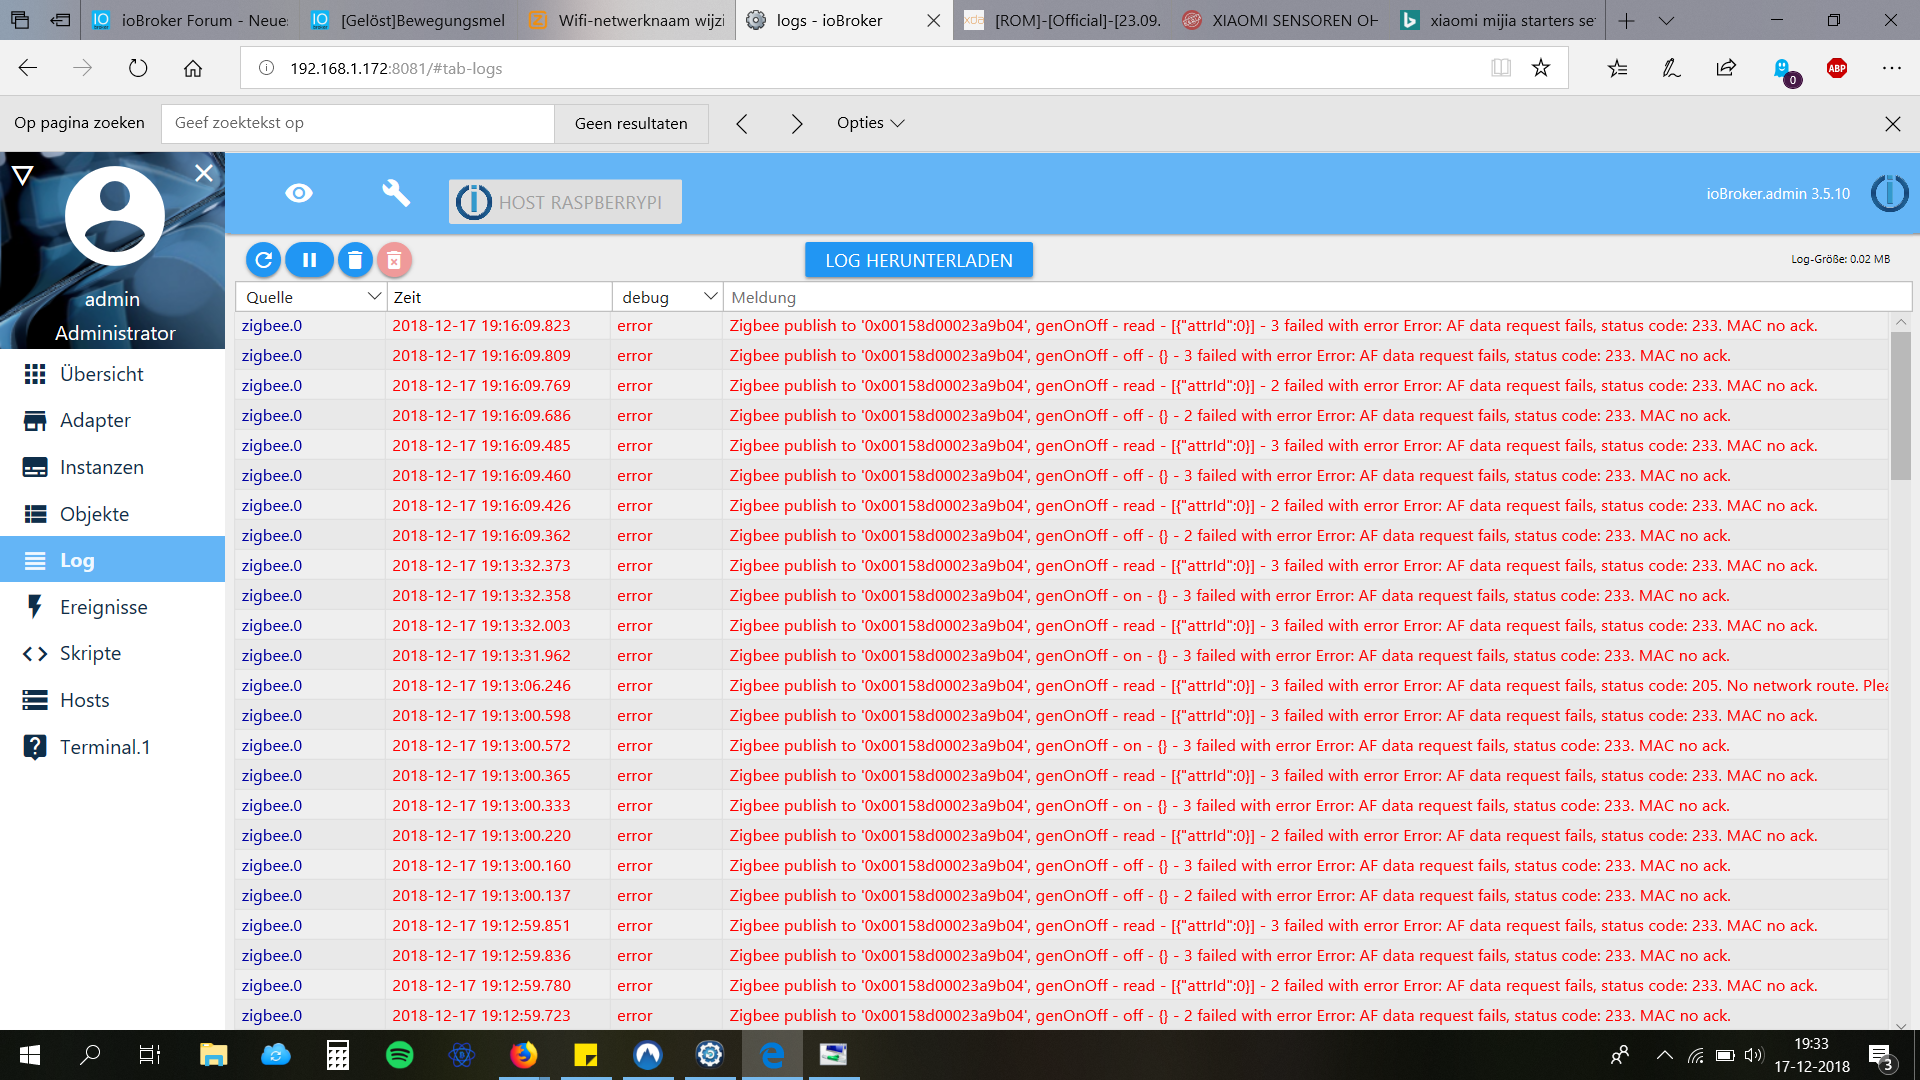The image size is (1920, 1080).
Task: Open Adapter in the sidebar
Action: (95, 420)
